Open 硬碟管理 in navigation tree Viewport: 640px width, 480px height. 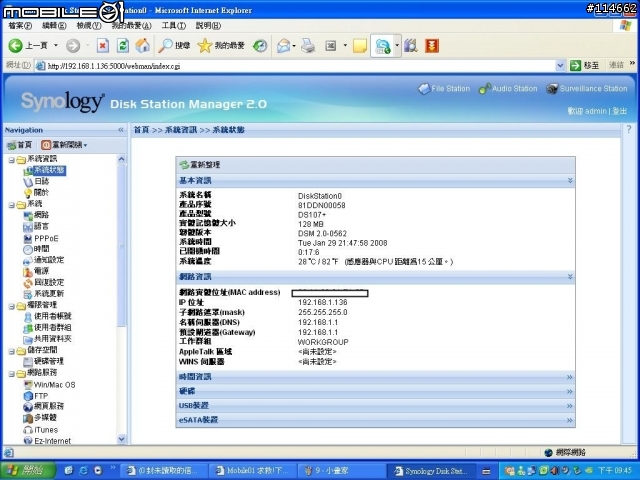(x=49, y=361)
